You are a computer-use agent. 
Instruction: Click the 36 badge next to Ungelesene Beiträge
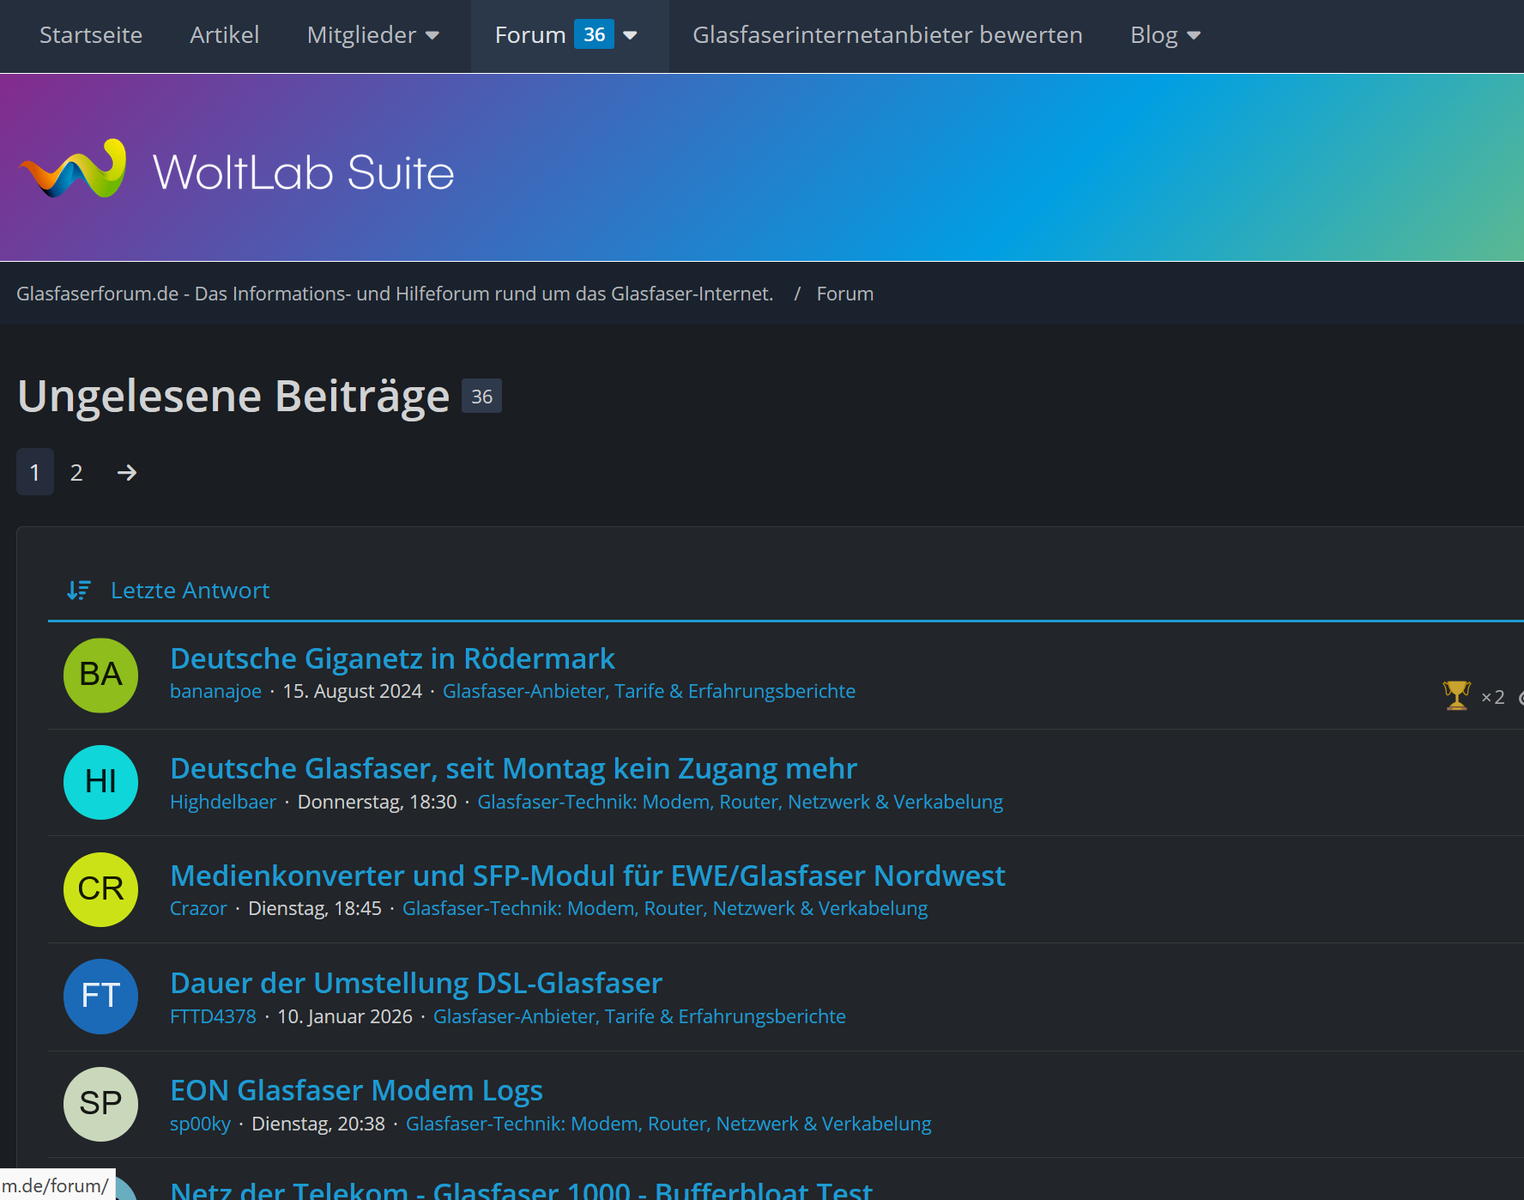coord(482,396)
